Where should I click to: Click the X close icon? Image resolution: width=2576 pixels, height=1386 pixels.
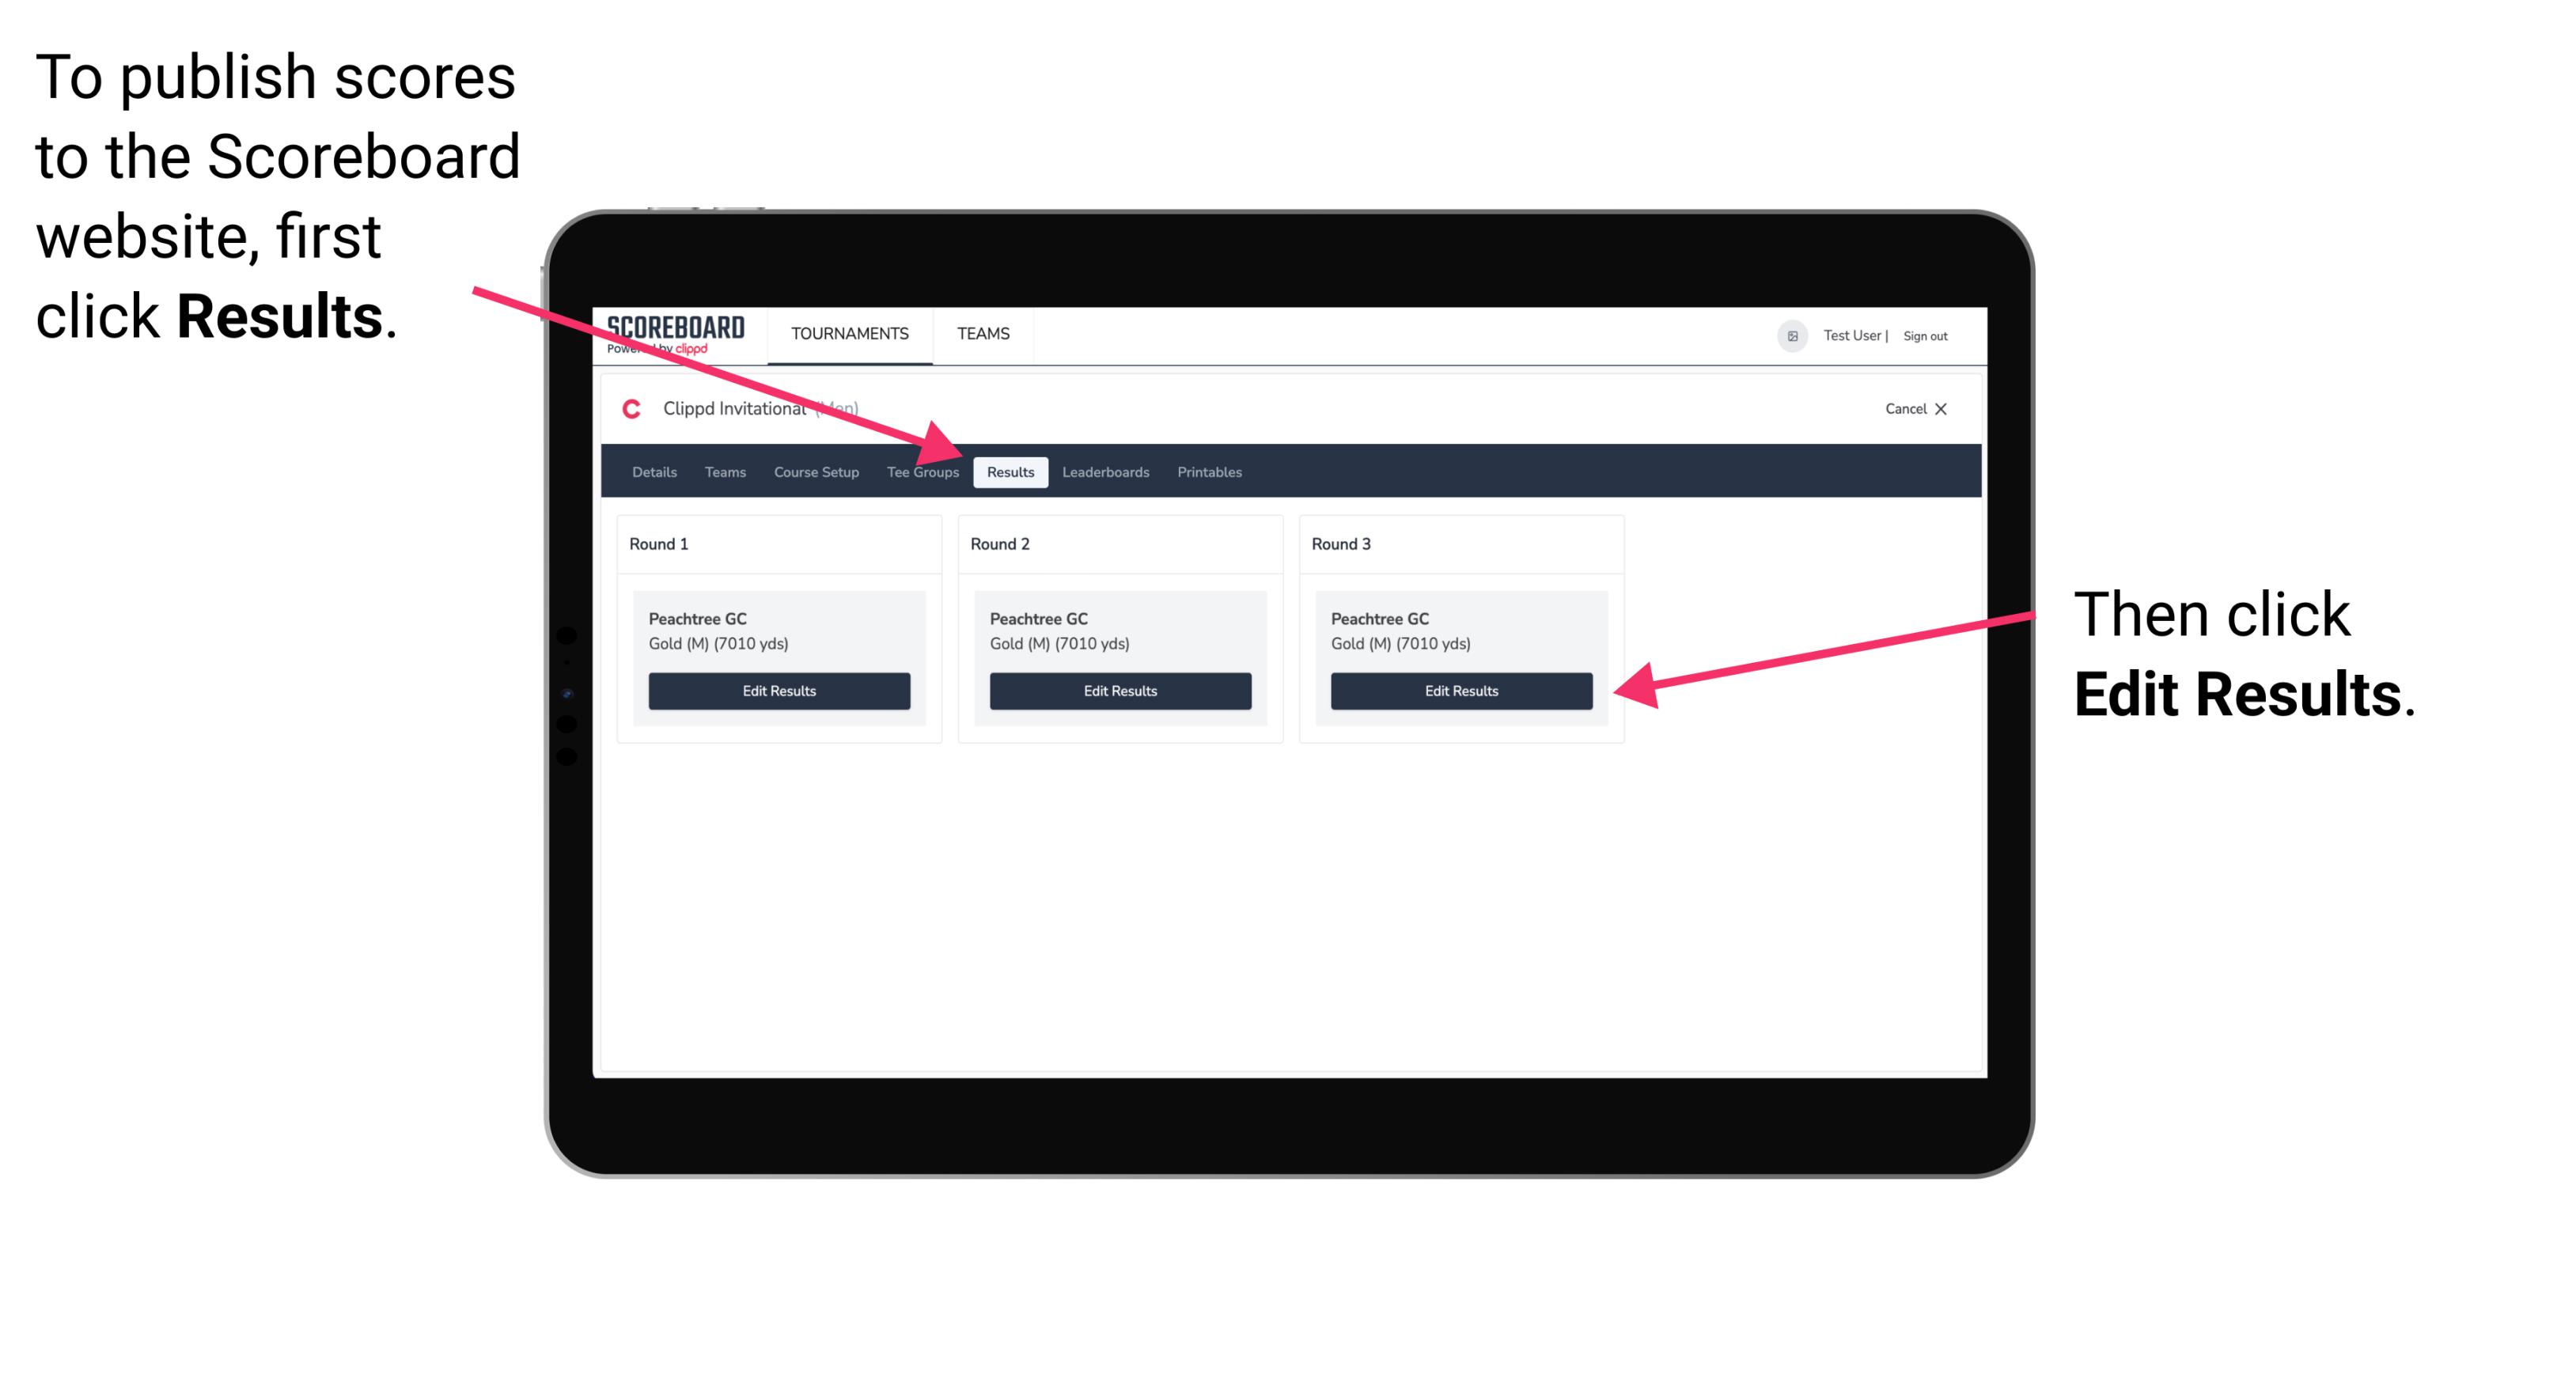pos(1948,410)
